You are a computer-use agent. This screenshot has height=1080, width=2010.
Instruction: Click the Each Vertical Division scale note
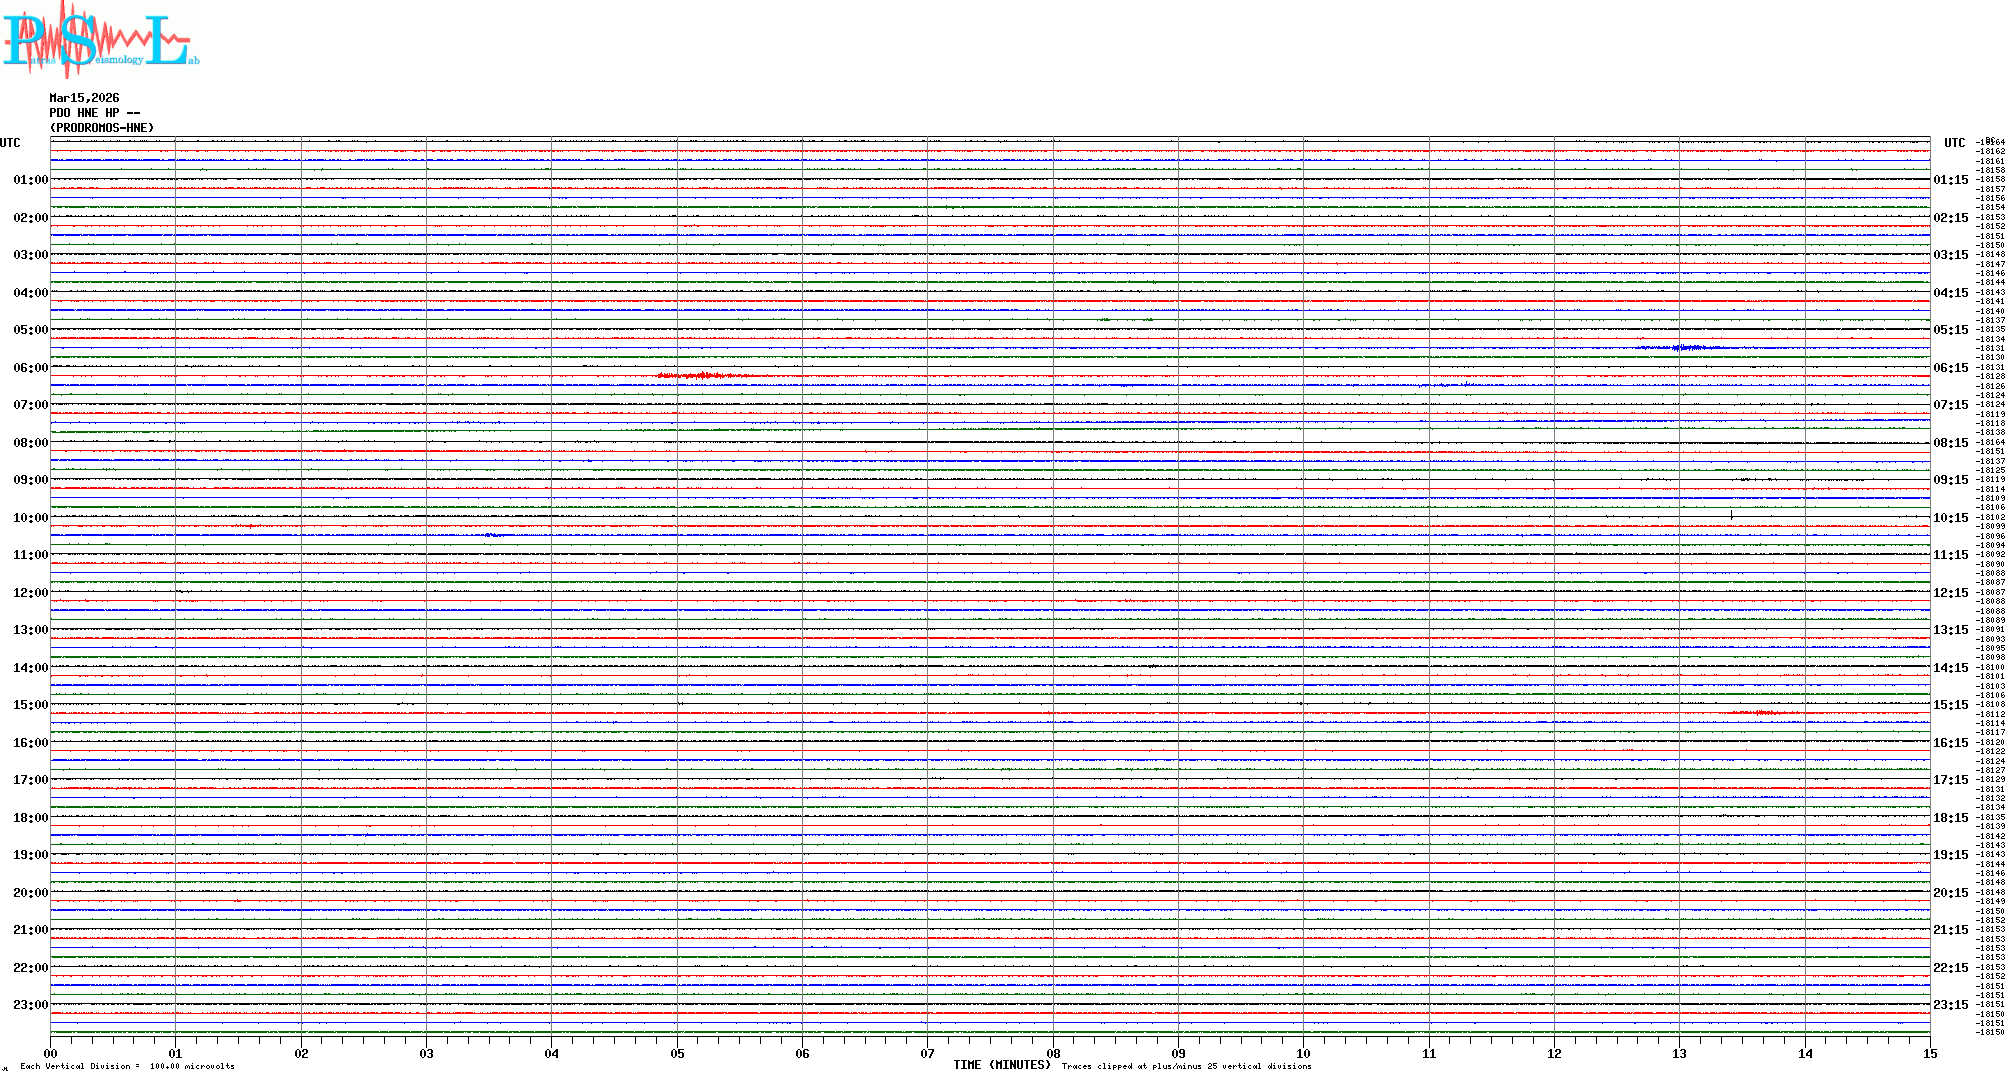point(127,1066)
